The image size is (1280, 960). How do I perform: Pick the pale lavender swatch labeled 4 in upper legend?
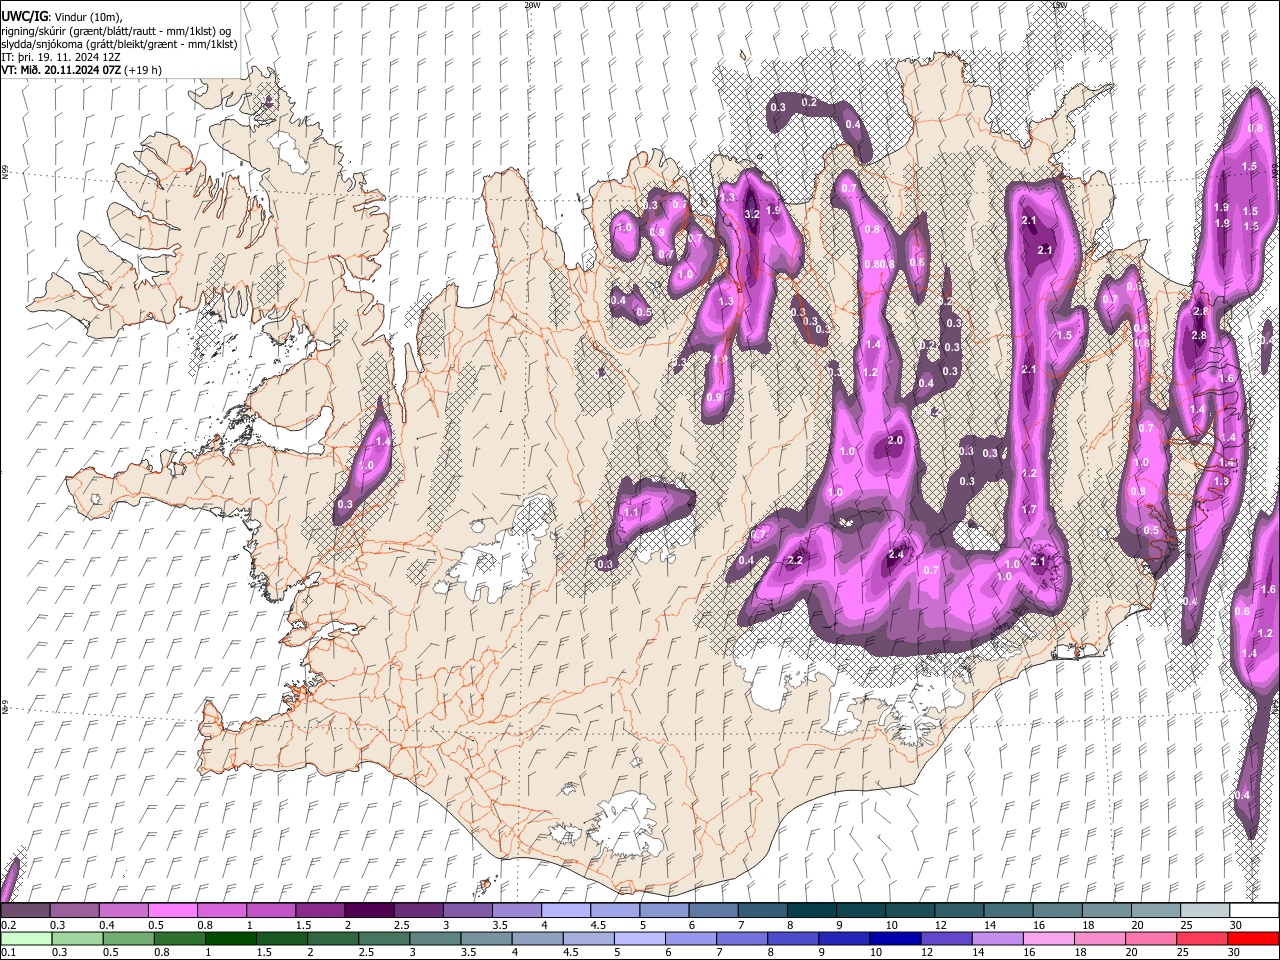[566, 910]
